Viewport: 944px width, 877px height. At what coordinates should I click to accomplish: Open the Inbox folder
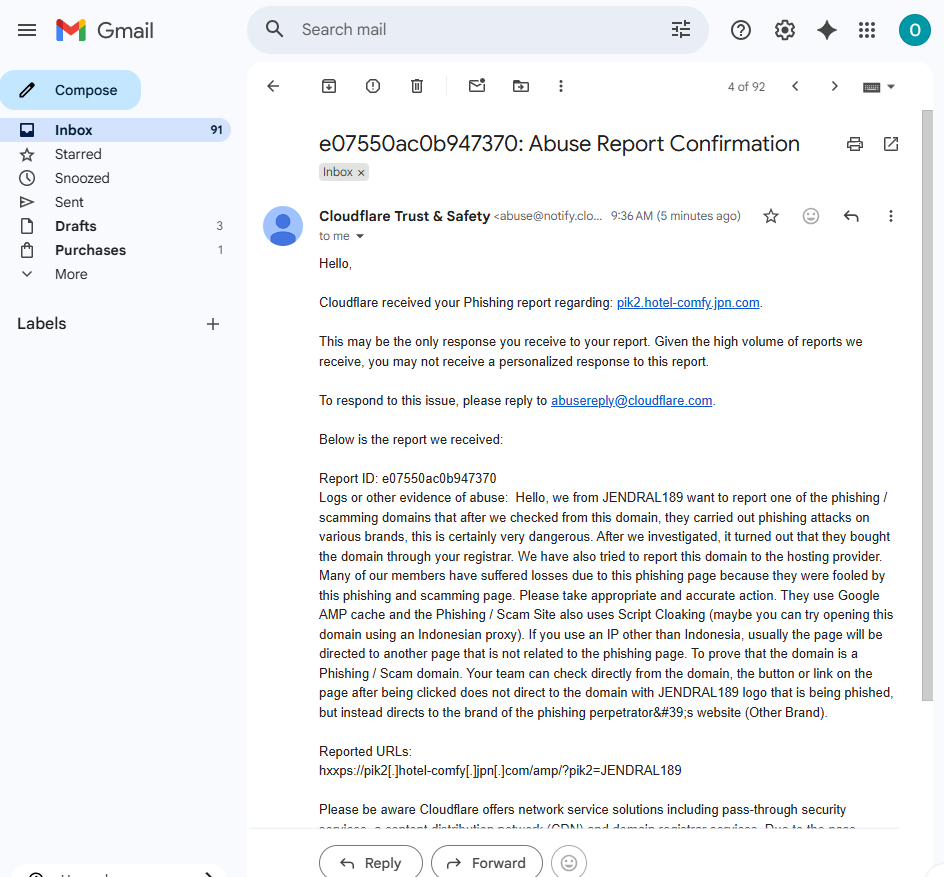click(x=115, y=130)
